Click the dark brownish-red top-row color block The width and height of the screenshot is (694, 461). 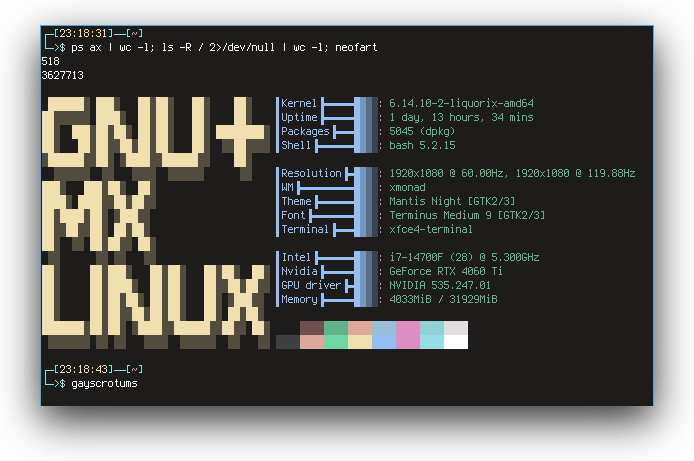click(312, 328)
